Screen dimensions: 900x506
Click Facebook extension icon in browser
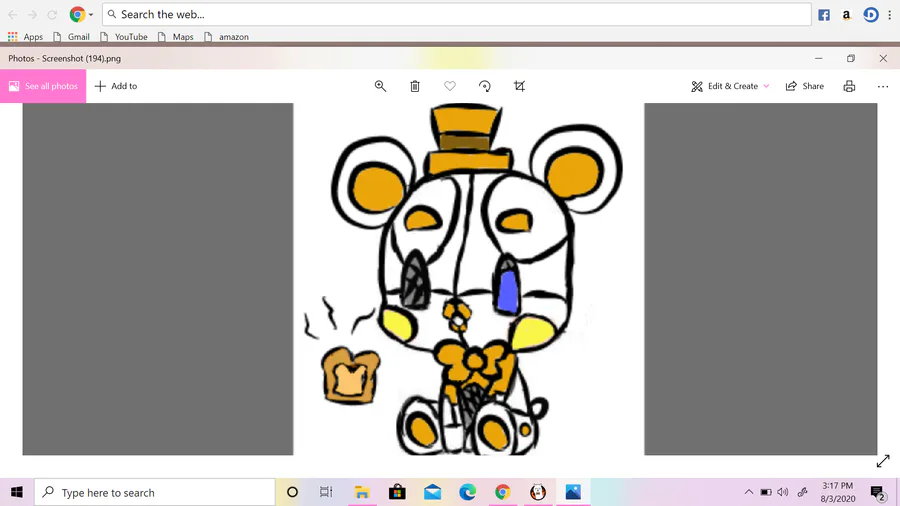824,15
